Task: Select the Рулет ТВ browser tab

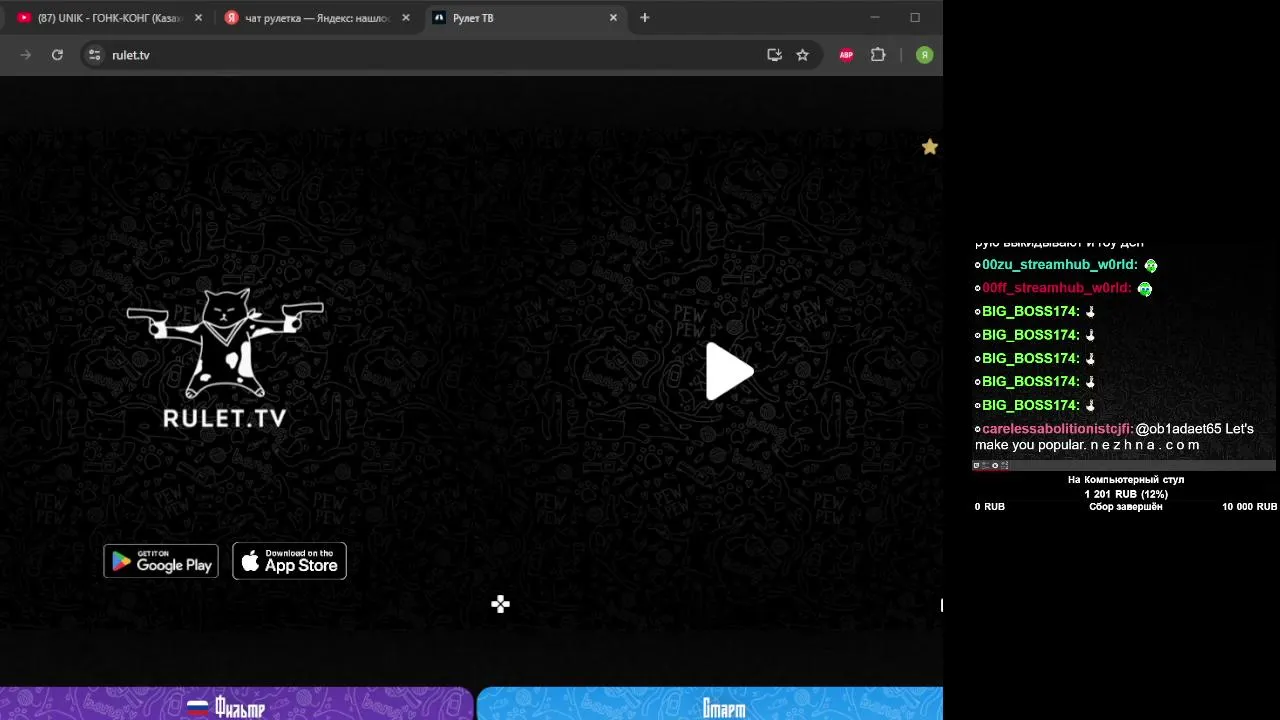Action: coord(526,18)
